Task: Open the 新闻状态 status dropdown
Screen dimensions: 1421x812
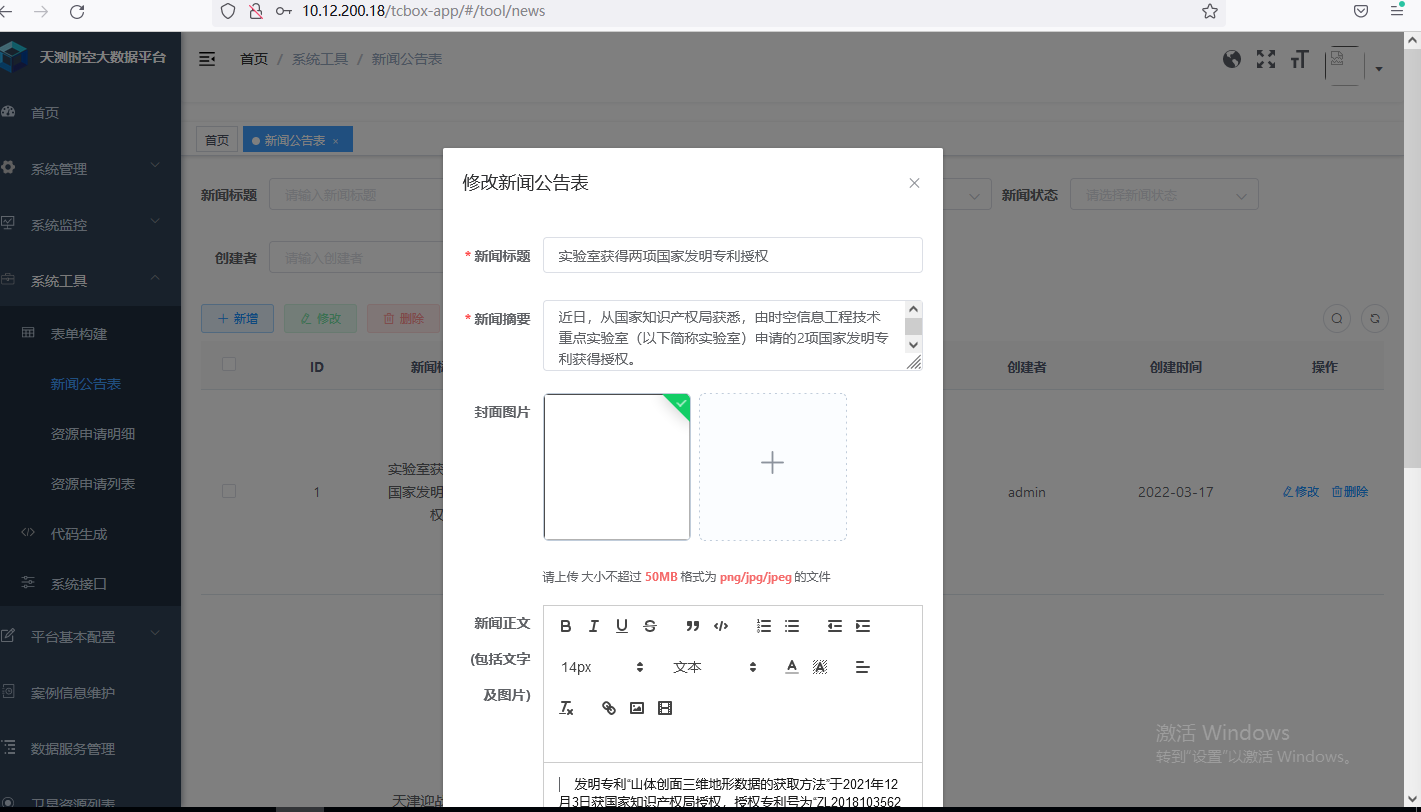Action: tap(1163, 194)
